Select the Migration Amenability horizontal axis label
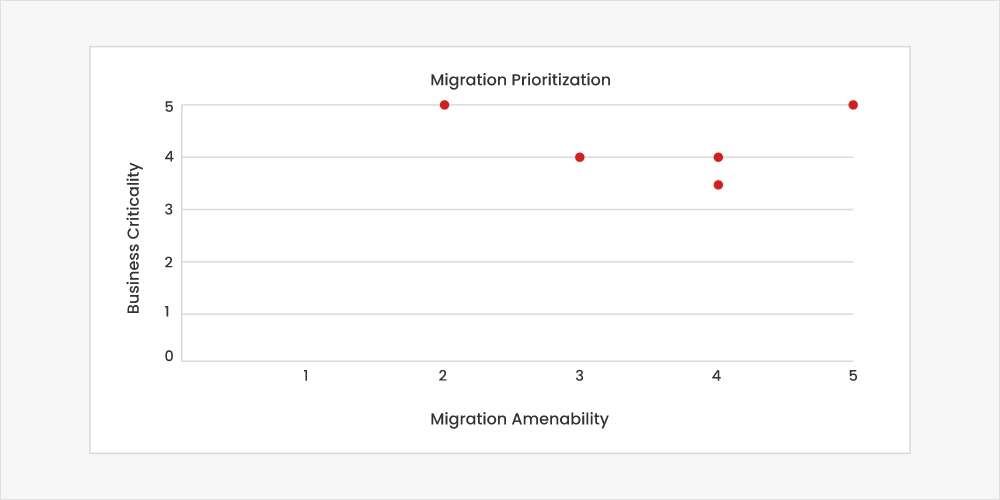The image size is (1000, 500). coord(519,419)
